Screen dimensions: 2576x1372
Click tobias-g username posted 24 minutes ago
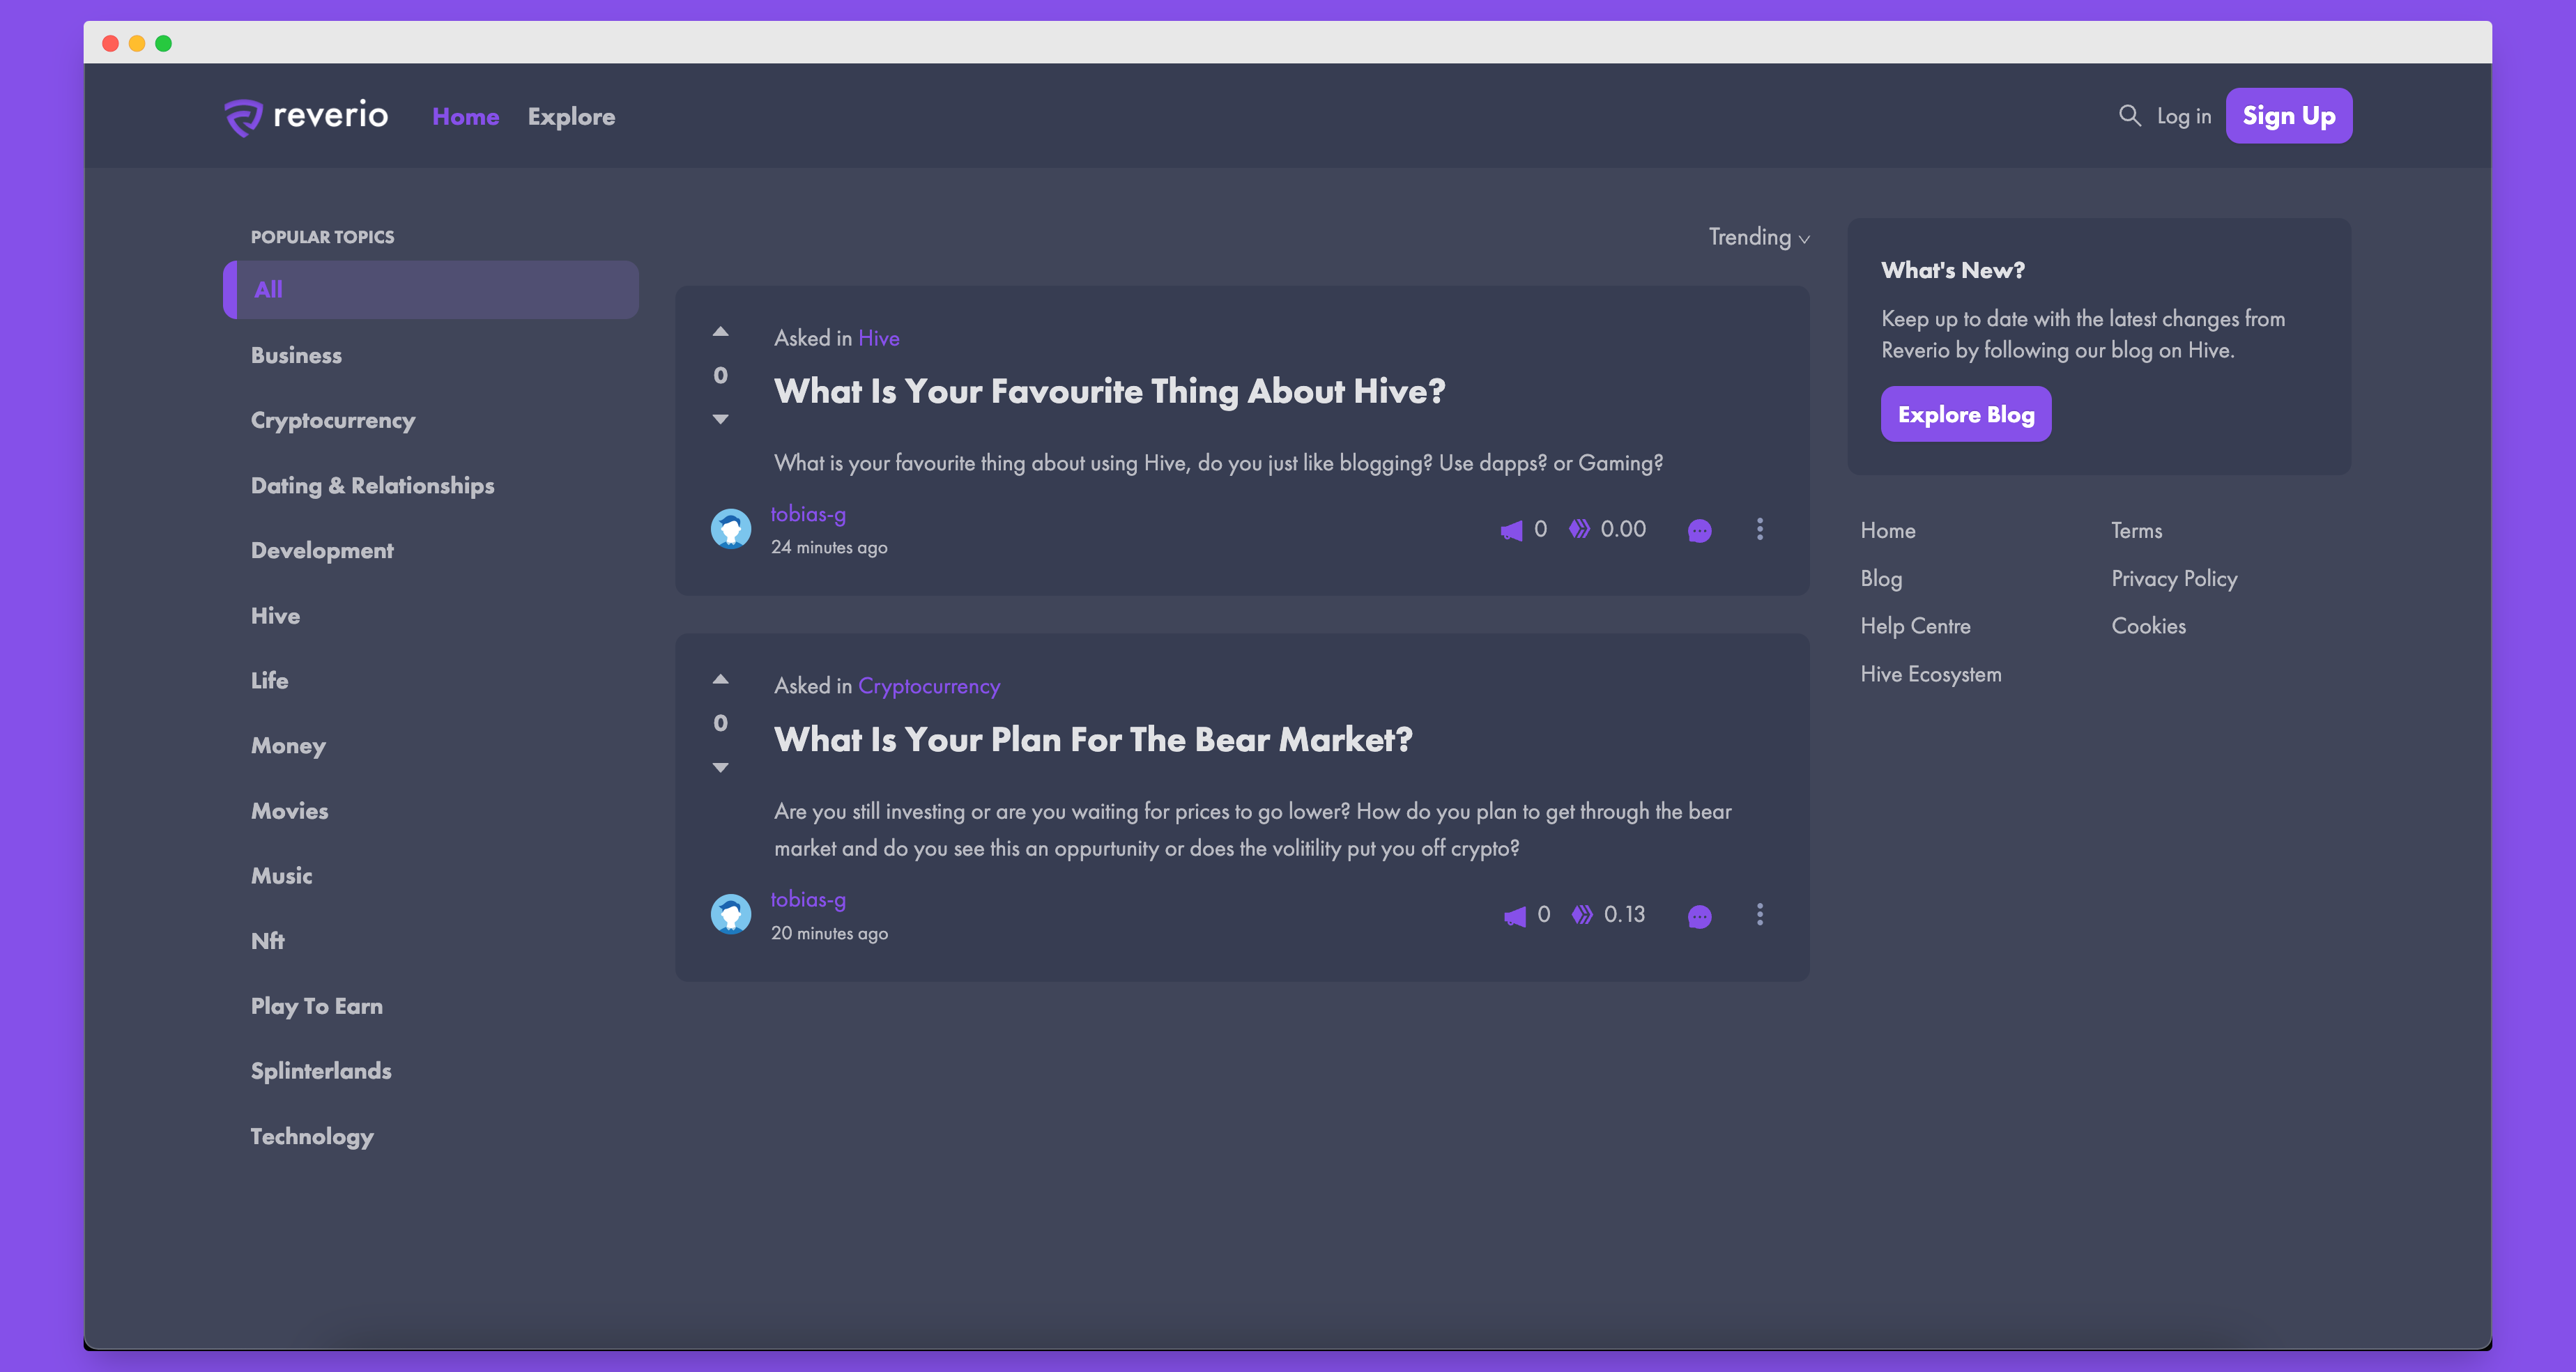(x=807, y=514)
